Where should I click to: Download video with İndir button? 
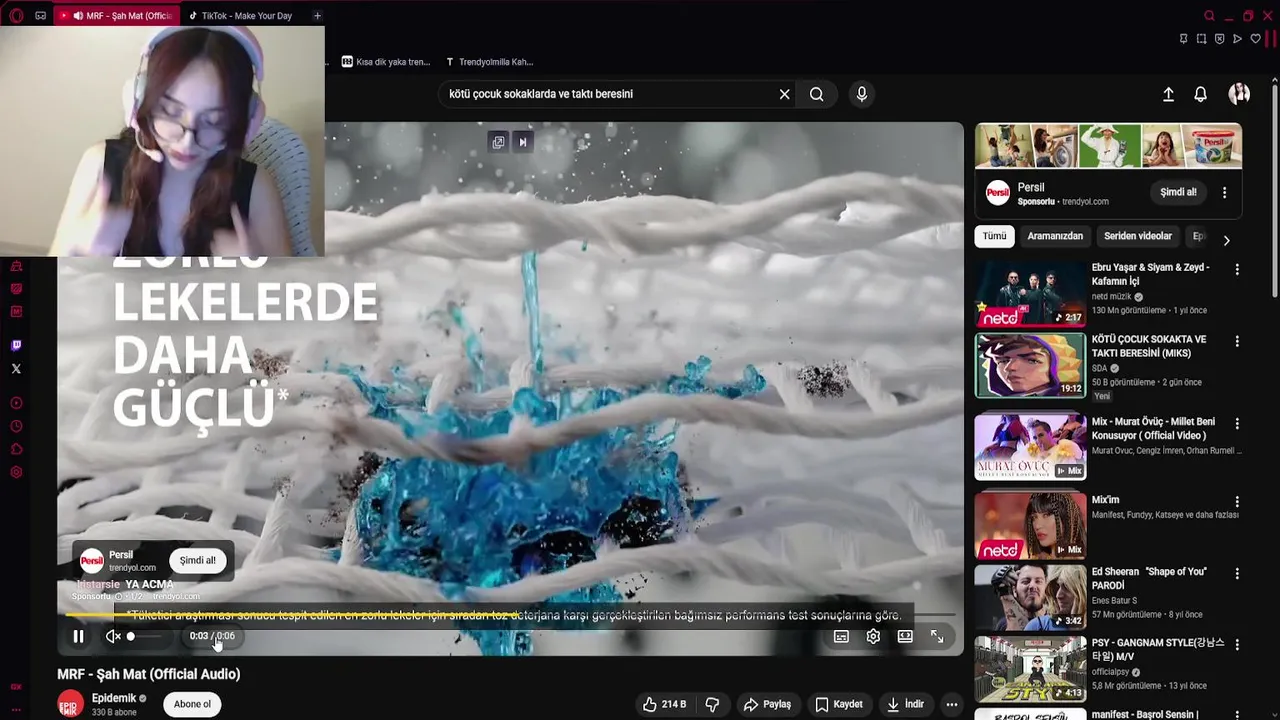point(905,704)
